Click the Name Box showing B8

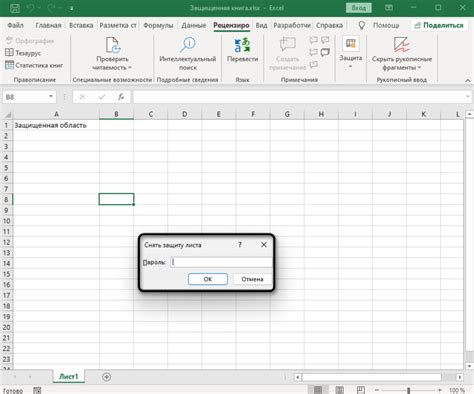[25, 97]
